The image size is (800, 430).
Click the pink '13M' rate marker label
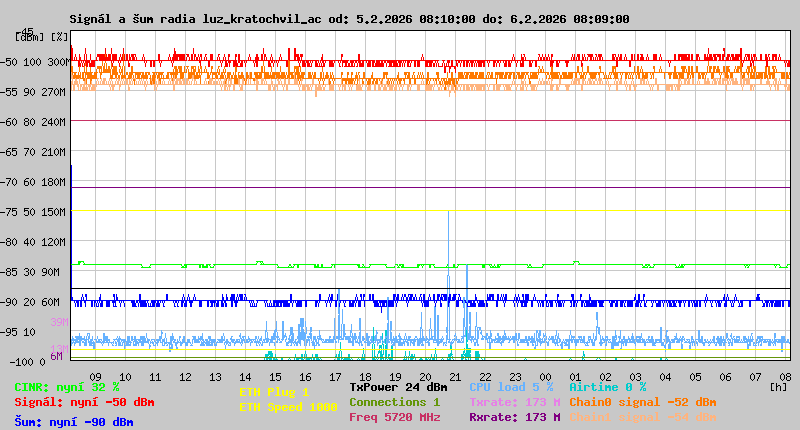pos(59,348)
